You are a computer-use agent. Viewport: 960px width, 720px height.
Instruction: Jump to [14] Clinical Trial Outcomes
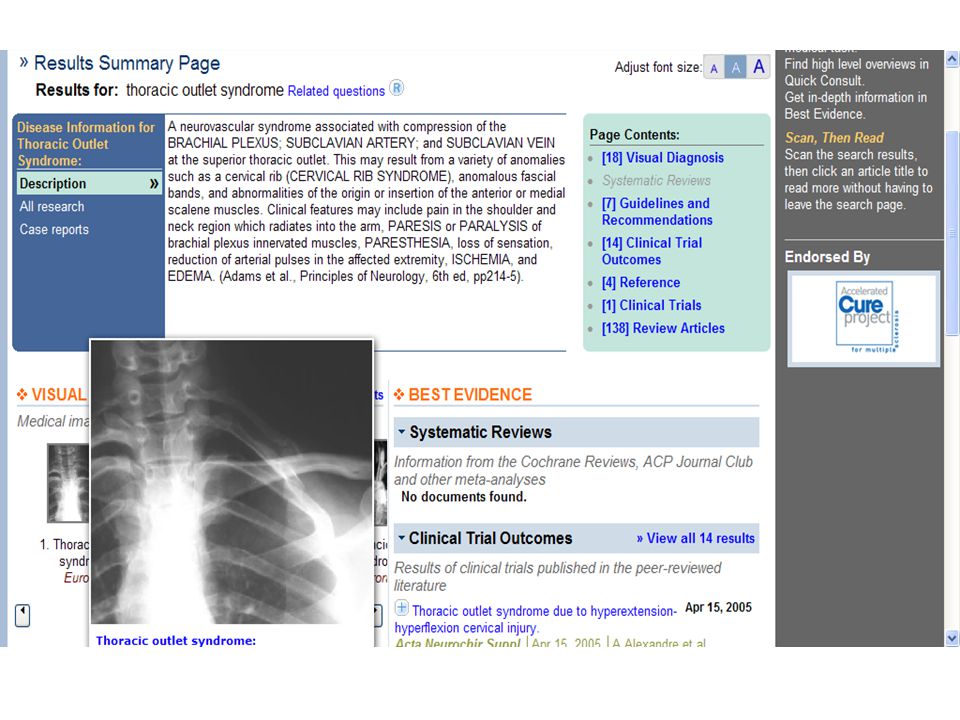(x=651, y=251)
